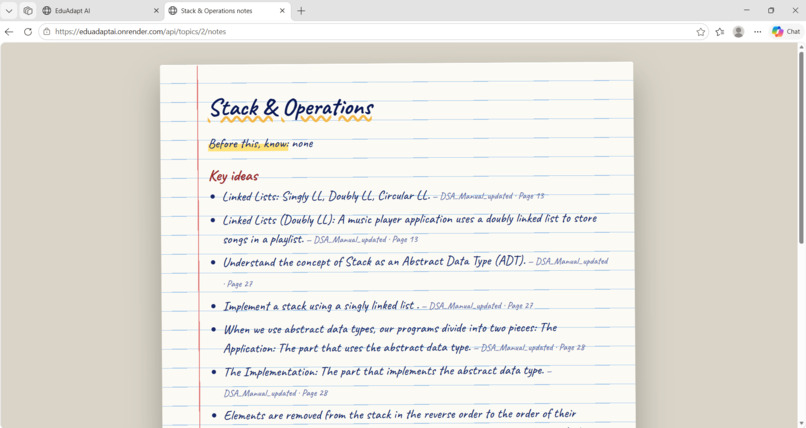The height and width of the screenshot is (428, 806).
Task: Open the Settings and more menu
Action: [758, 32]
